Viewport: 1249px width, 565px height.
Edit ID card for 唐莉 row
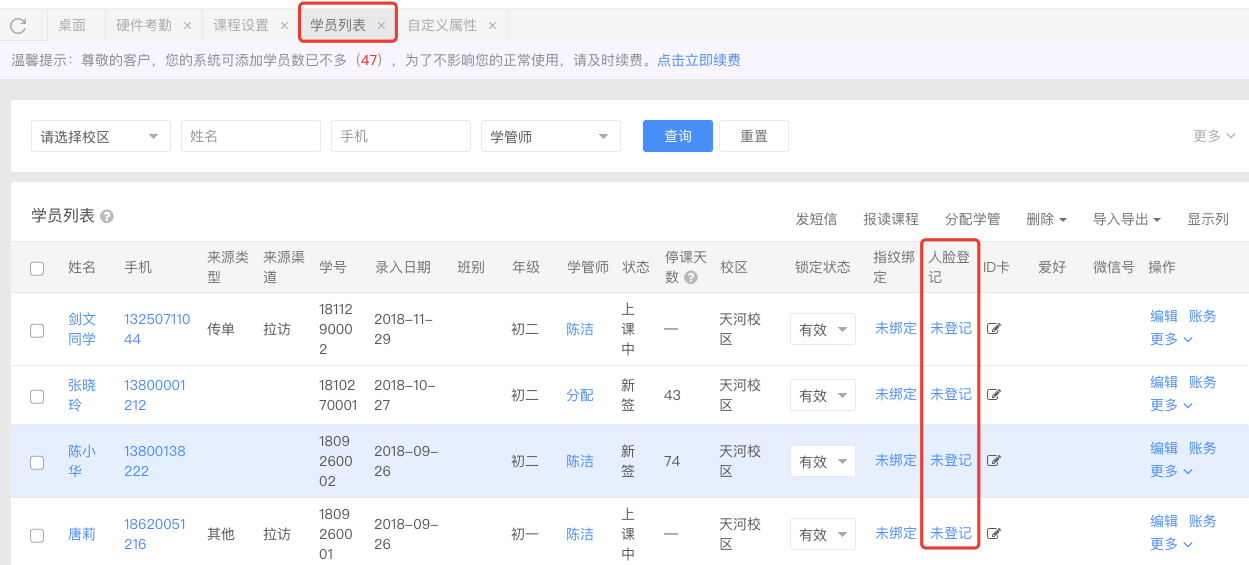click(x=994, y=534)
